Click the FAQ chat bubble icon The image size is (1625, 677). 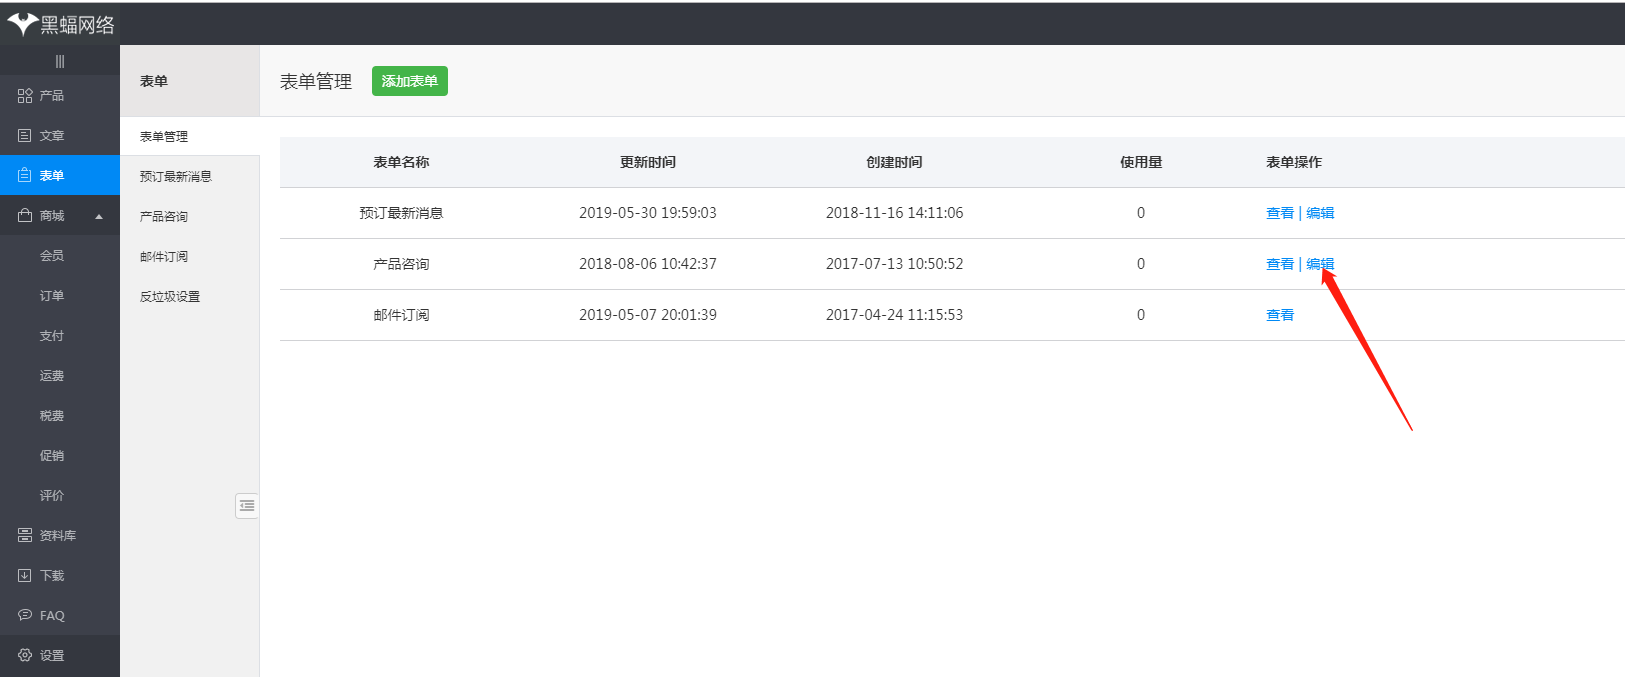click(x=25, y=615)
